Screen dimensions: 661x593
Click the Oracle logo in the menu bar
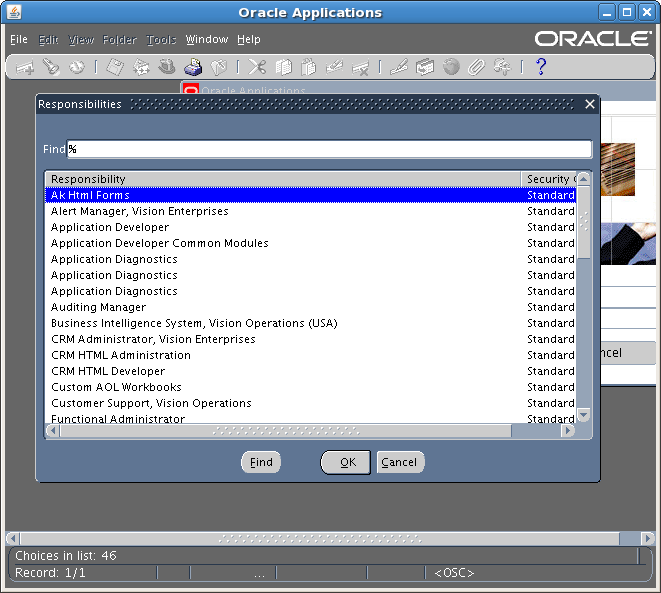pyautogui.click(x=594, y=39)
